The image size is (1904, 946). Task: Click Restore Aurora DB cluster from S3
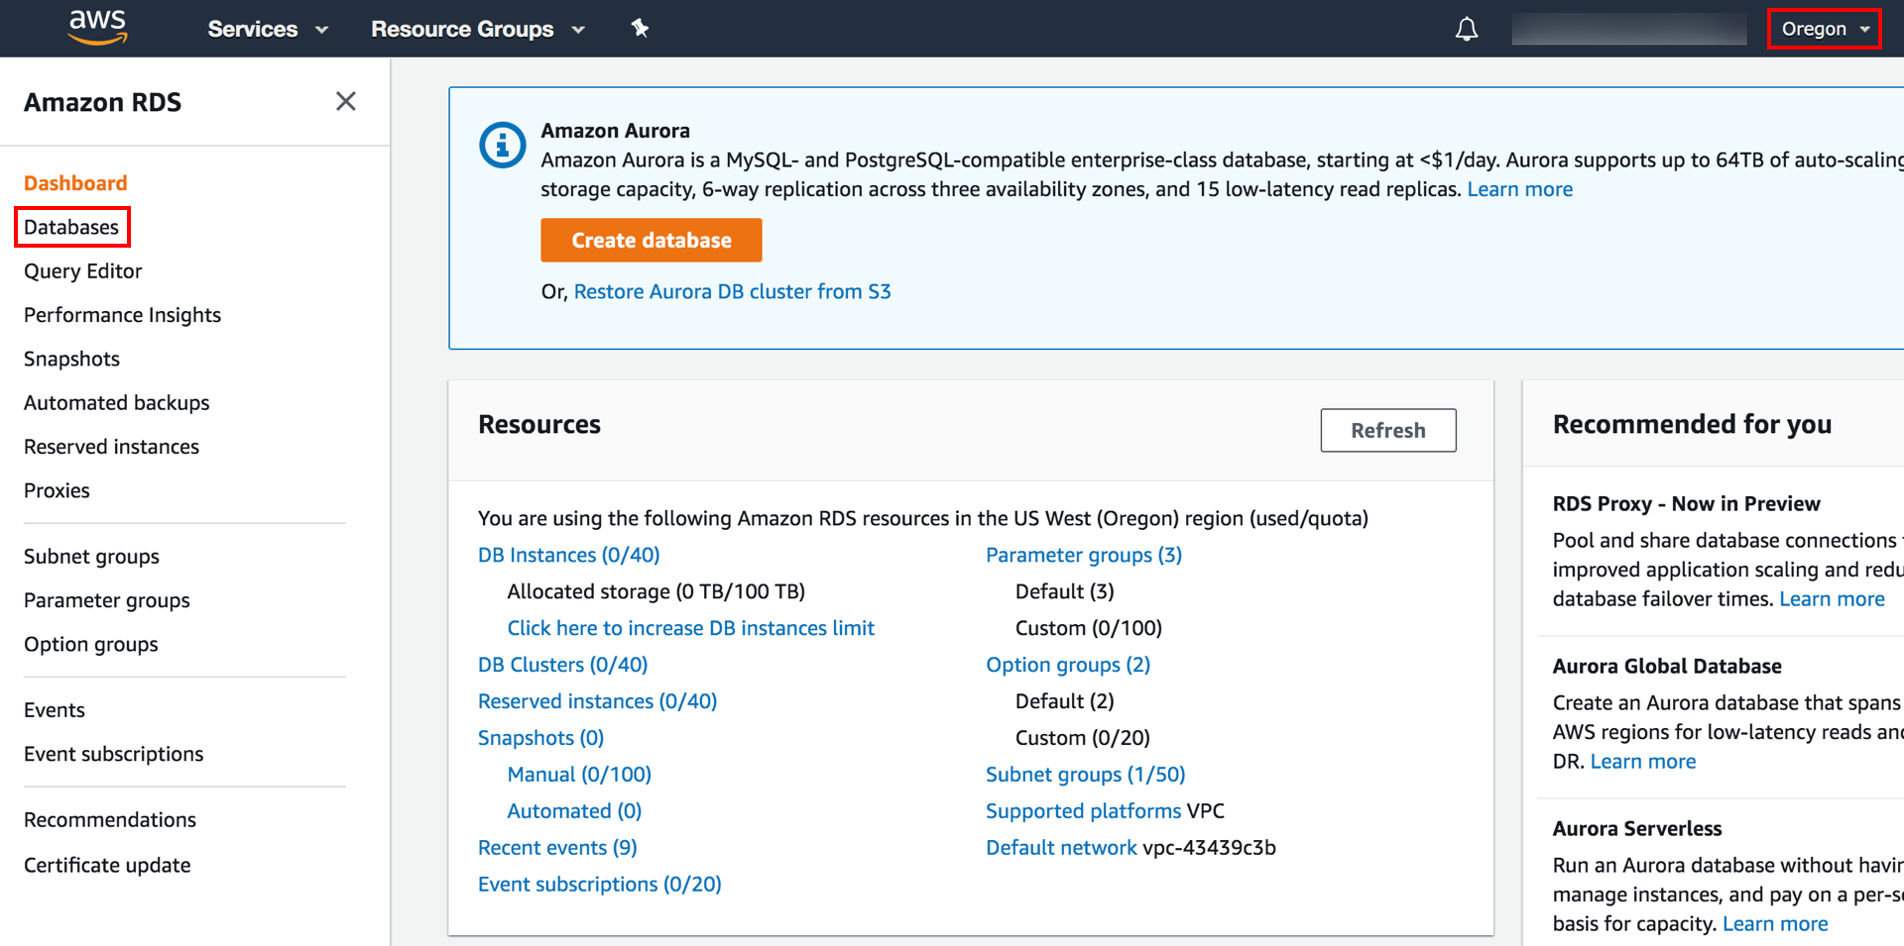tap(732, 292)
